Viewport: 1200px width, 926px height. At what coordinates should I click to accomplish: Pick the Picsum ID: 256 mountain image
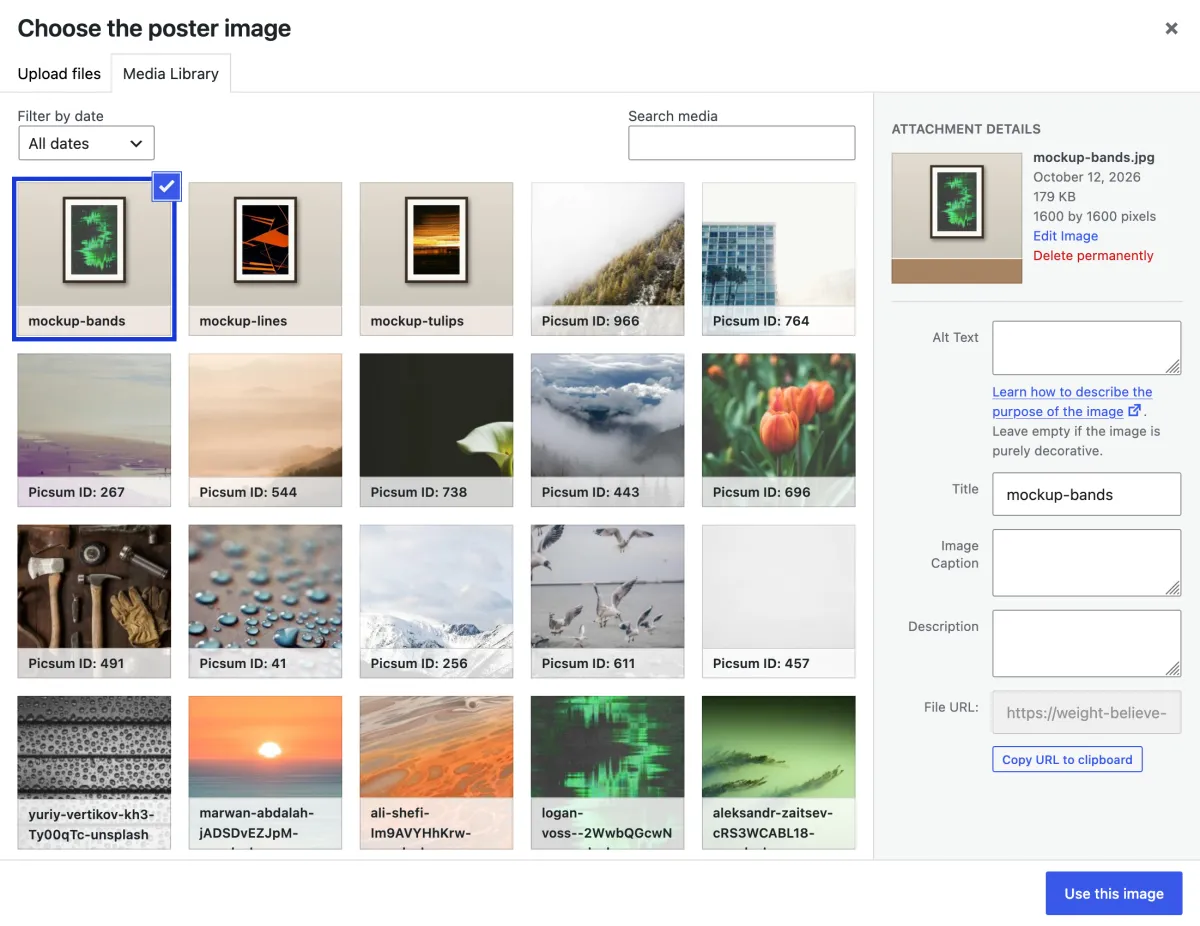[x=436, y=601]
